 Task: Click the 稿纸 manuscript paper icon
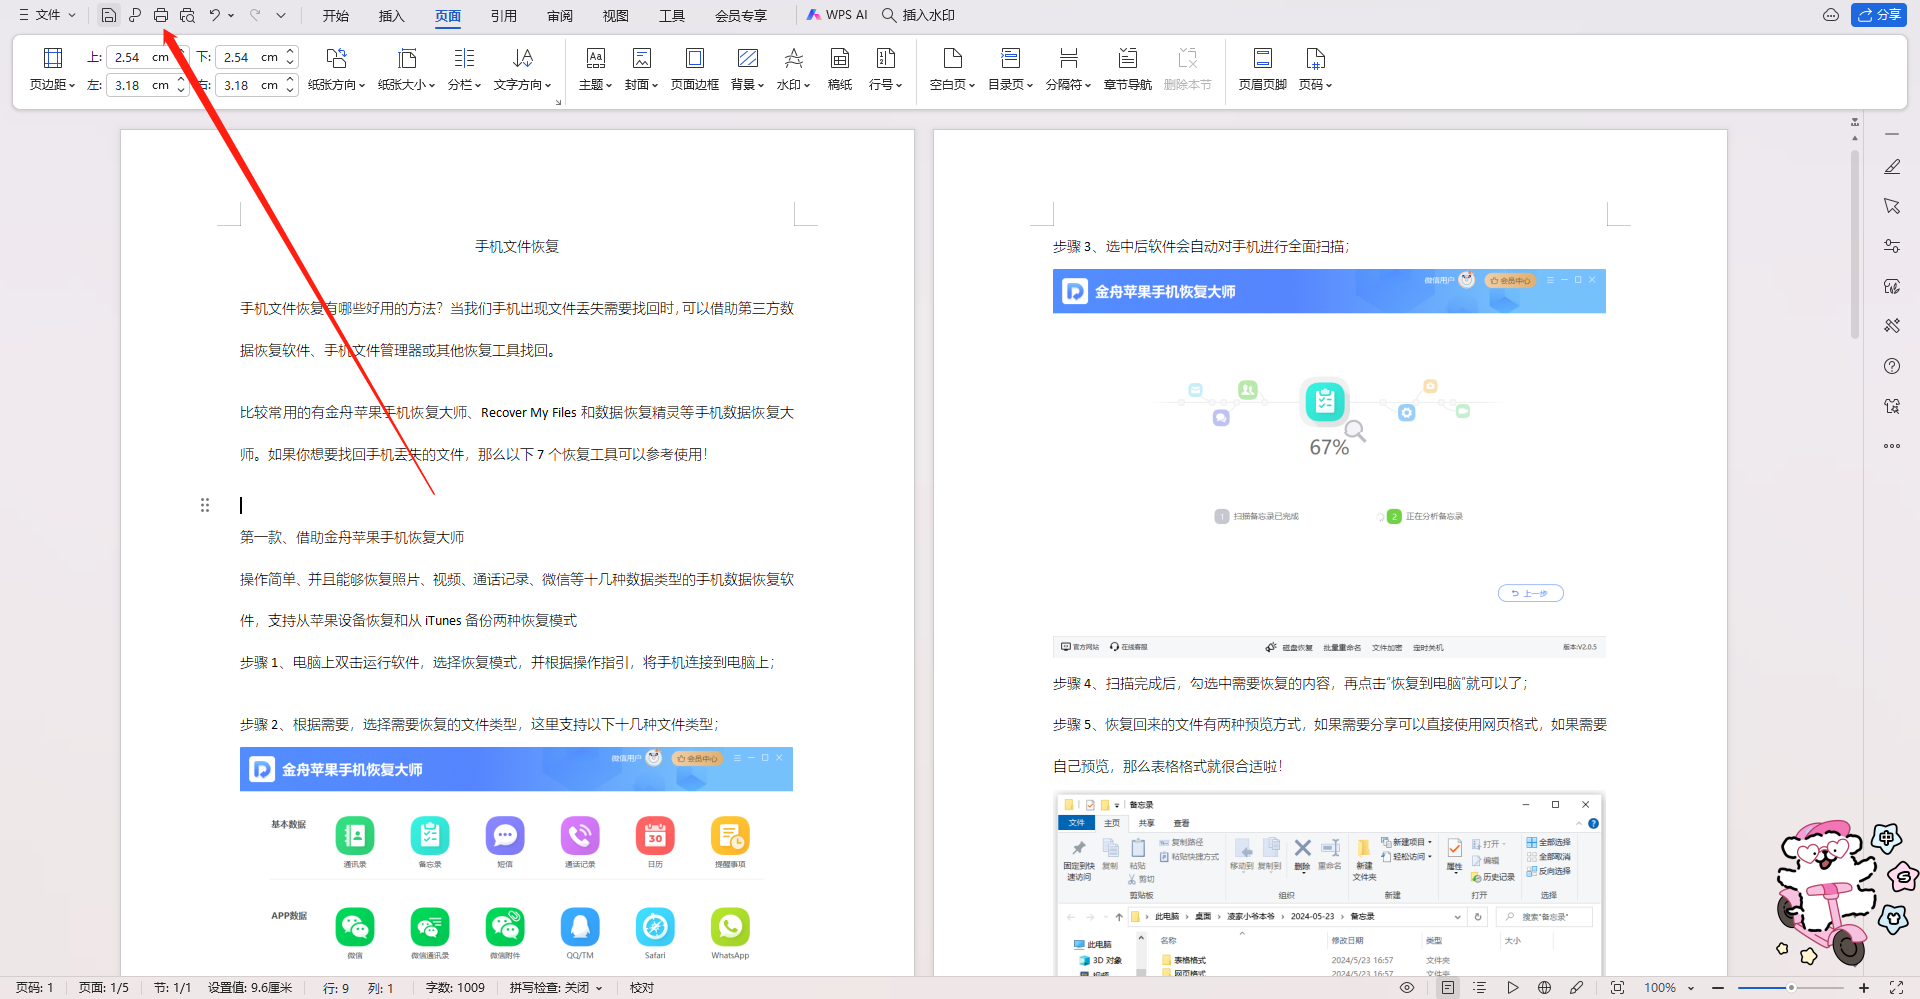point(840,69)
